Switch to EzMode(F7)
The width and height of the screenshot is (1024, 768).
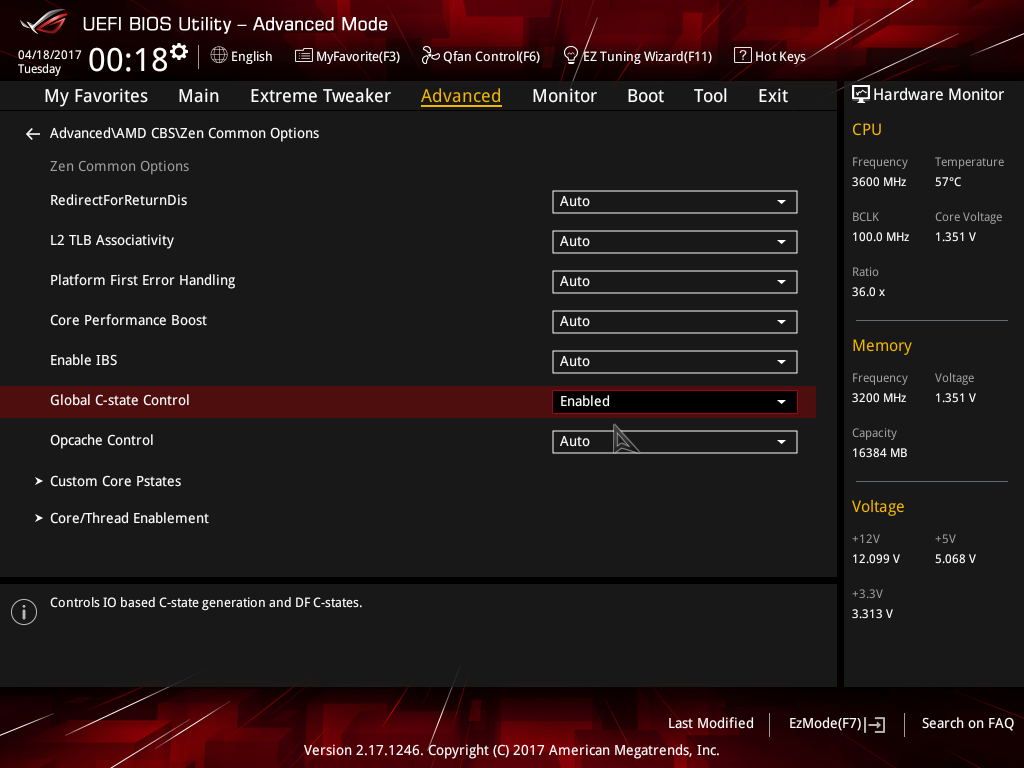pyautogui.click(x=836, y=723)
